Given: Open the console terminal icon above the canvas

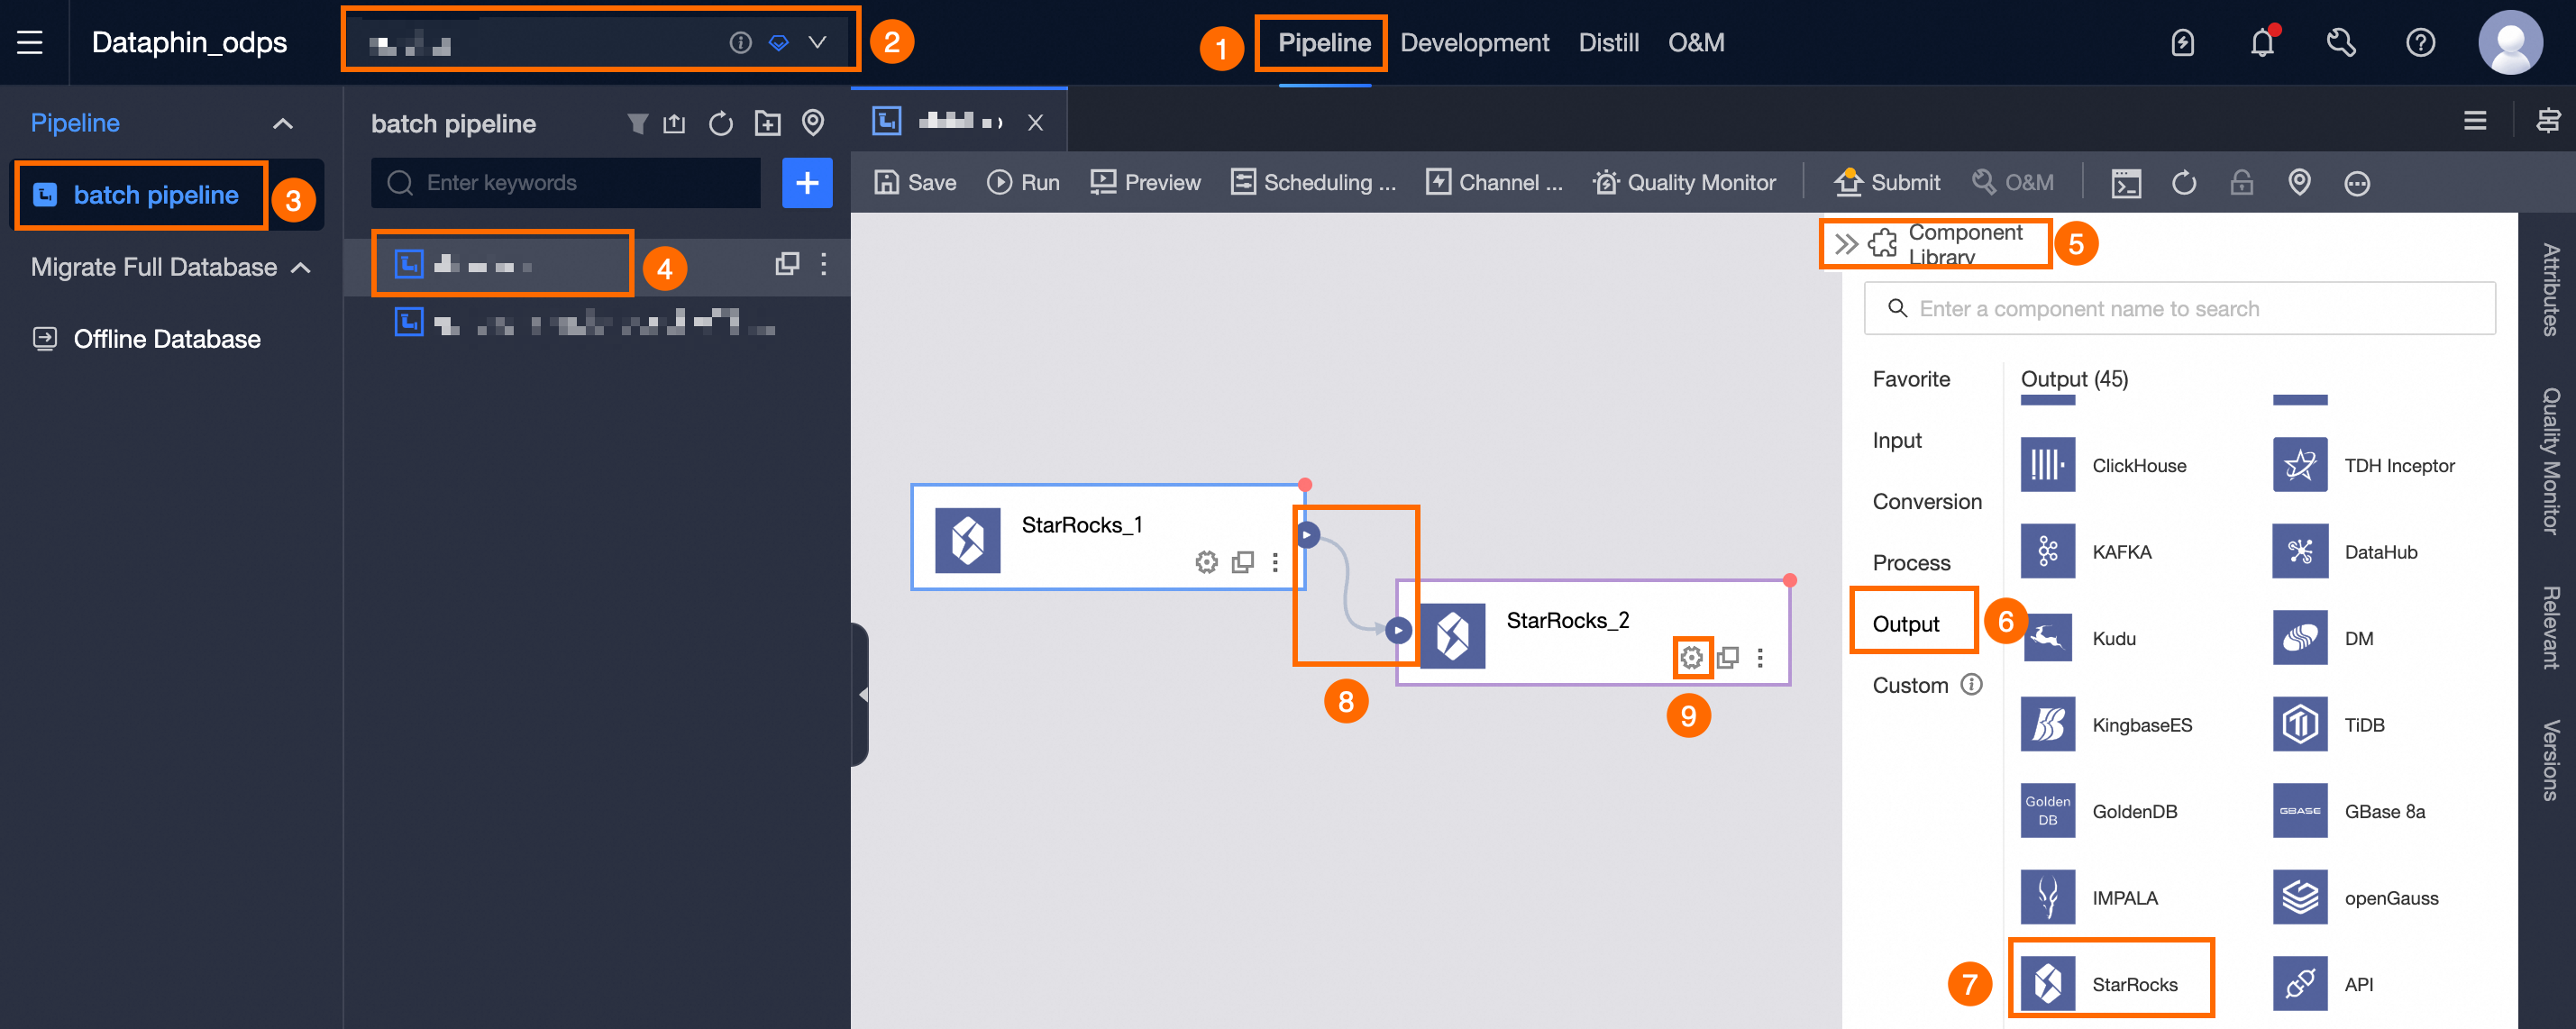Looking at the screenshot, I should (2128, 182).
